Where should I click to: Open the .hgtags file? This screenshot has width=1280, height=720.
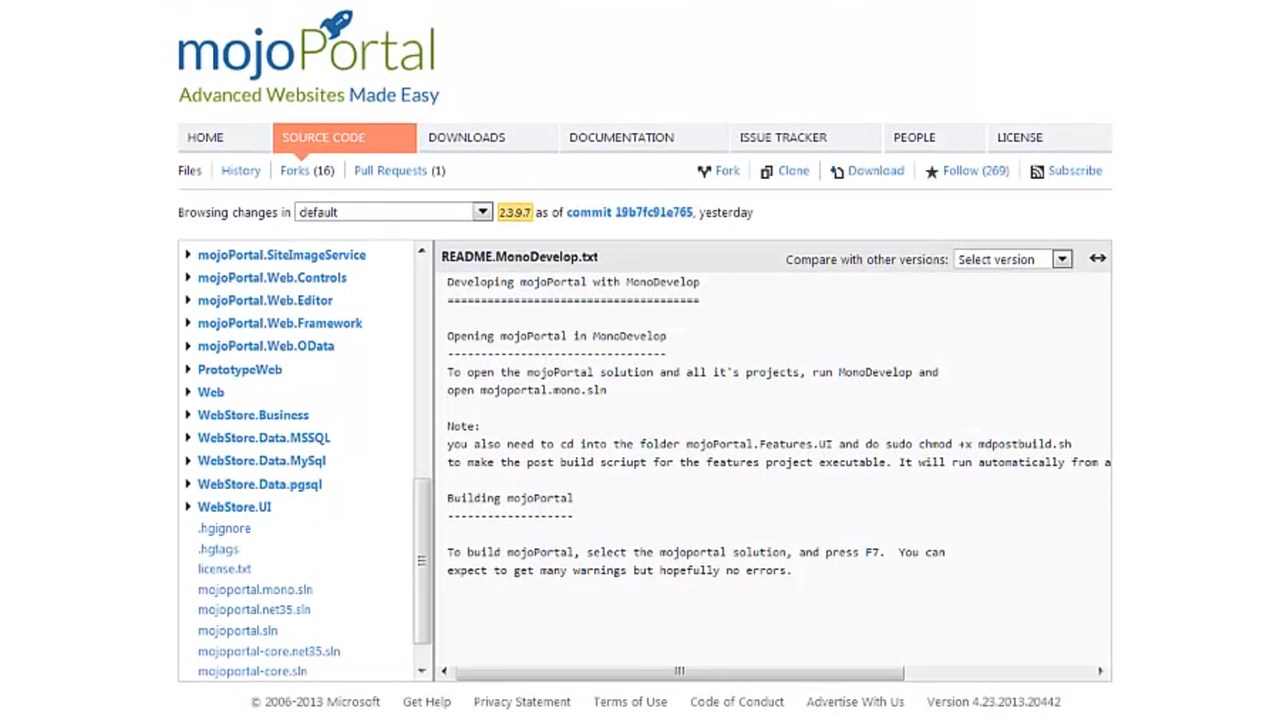coord(218,549)
